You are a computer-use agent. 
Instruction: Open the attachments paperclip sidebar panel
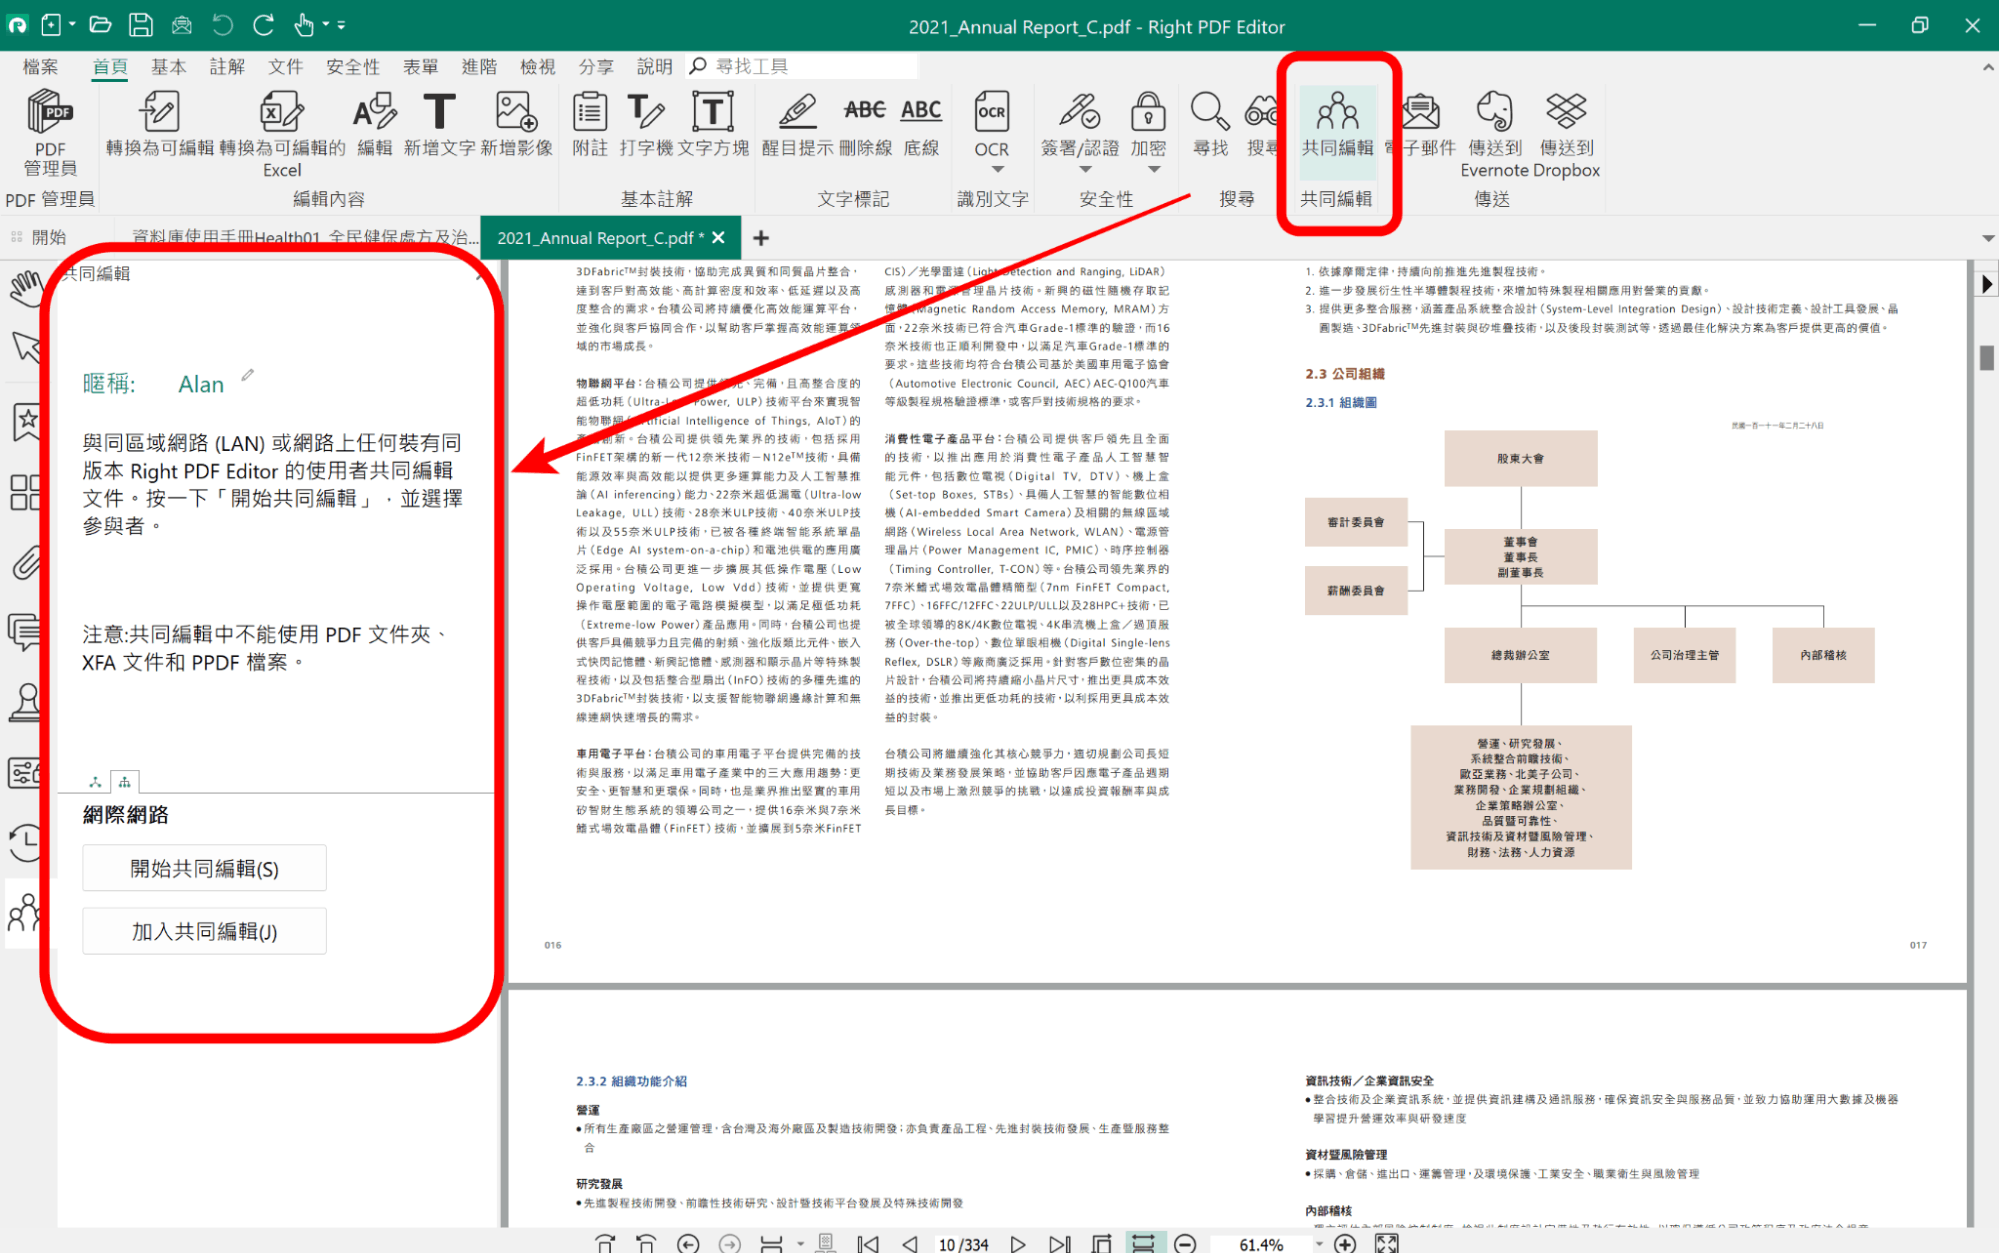[26, 563]
